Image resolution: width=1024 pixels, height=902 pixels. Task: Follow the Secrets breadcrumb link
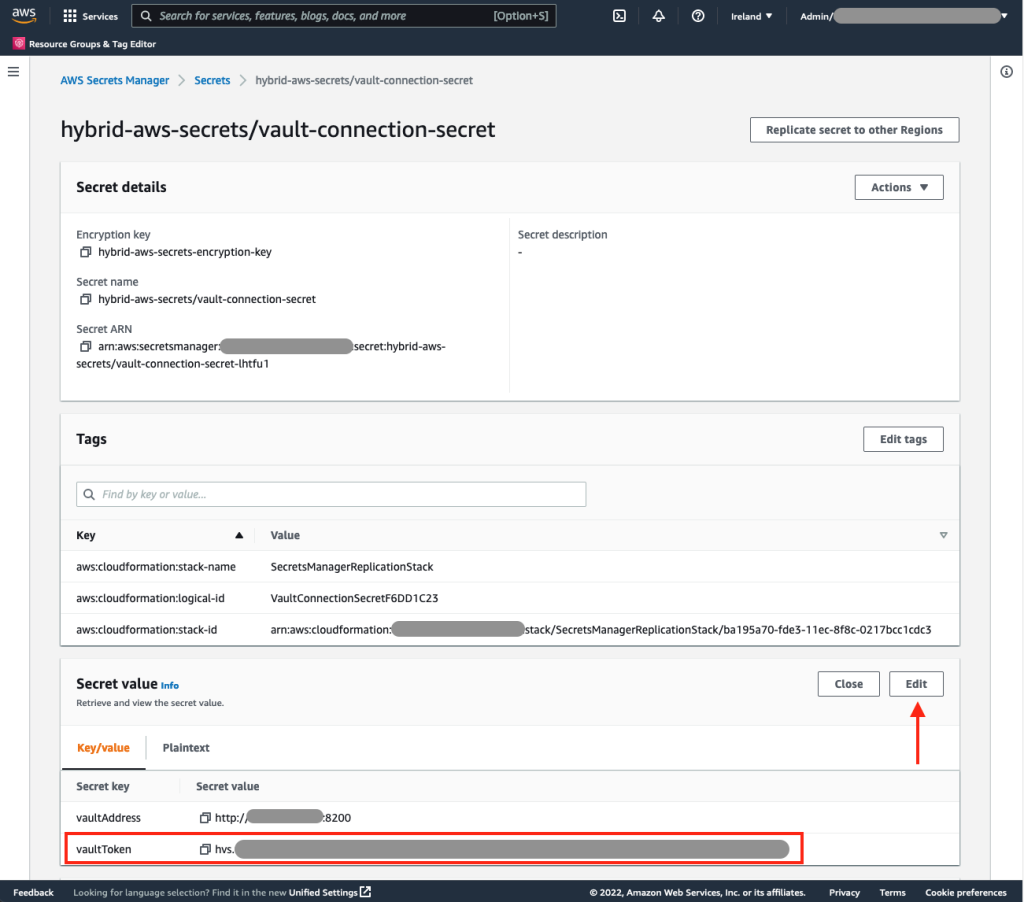pyautogui.click(x=212, y=80)
